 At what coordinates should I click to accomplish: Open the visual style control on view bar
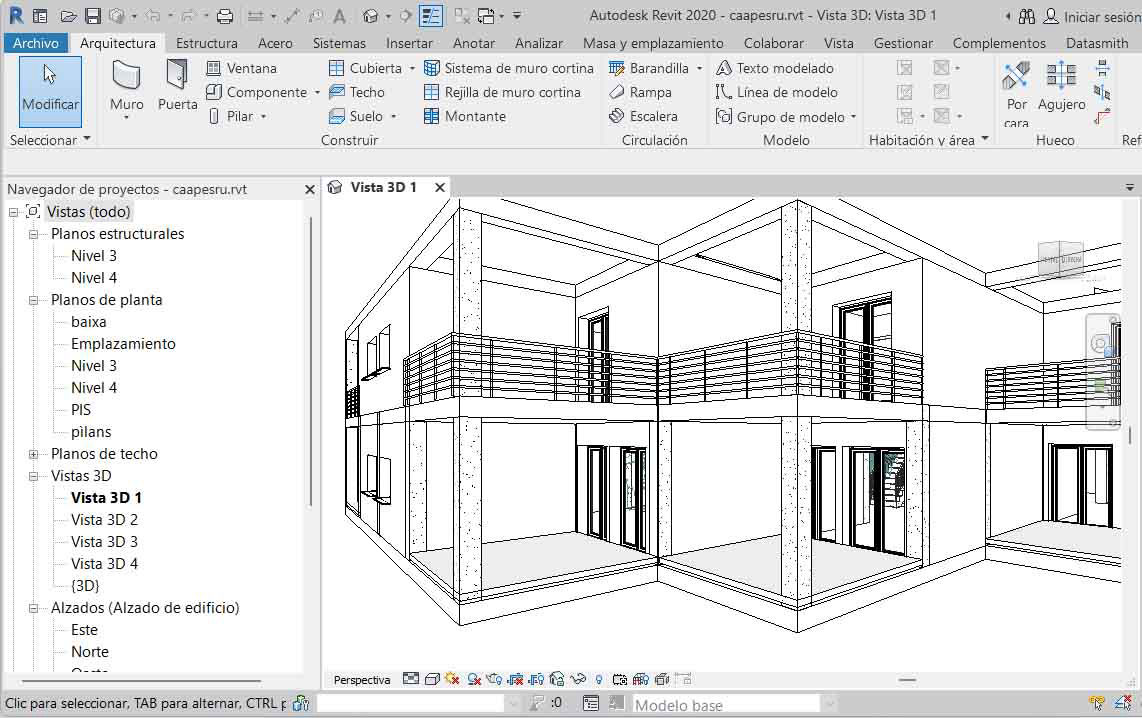431,679
